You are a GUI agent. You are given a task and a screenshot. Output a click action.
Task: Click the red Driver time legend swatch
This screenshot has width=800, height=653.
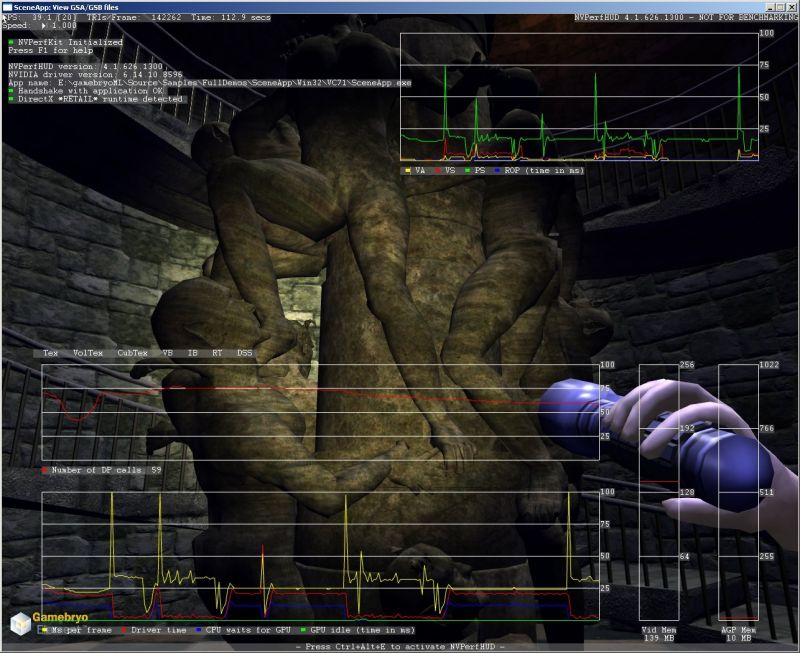pyautogui.click(x=124, y=630)
